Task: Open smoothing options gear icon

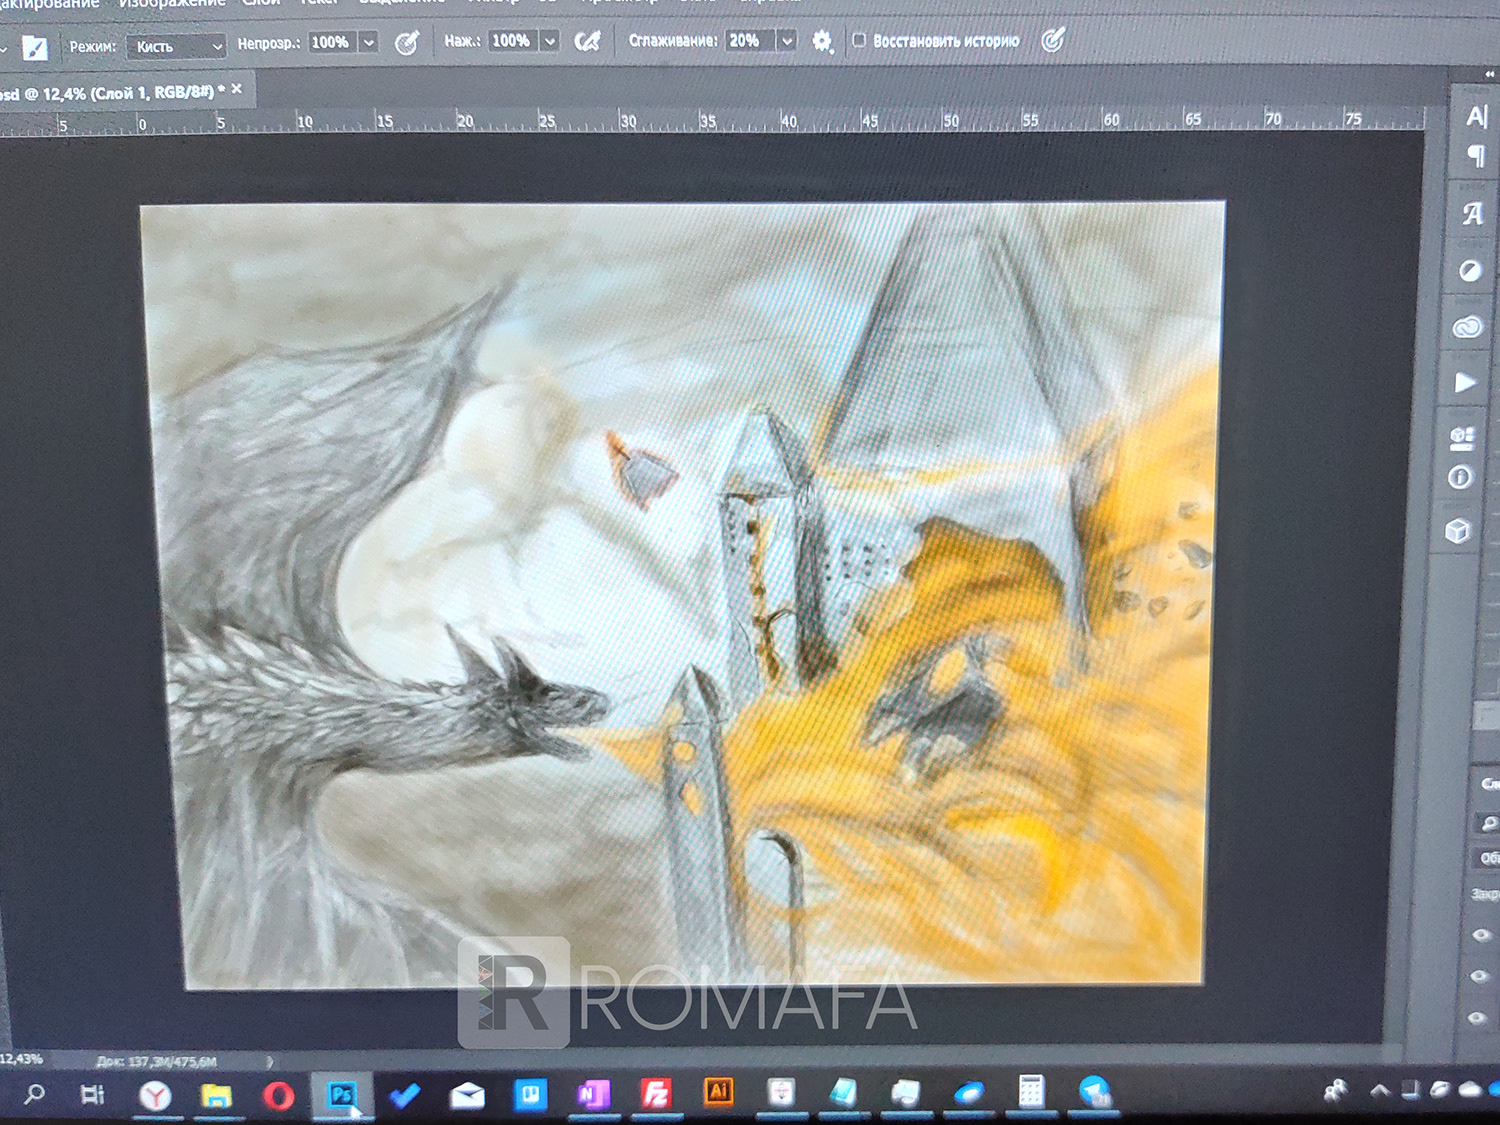Action: 822,41
